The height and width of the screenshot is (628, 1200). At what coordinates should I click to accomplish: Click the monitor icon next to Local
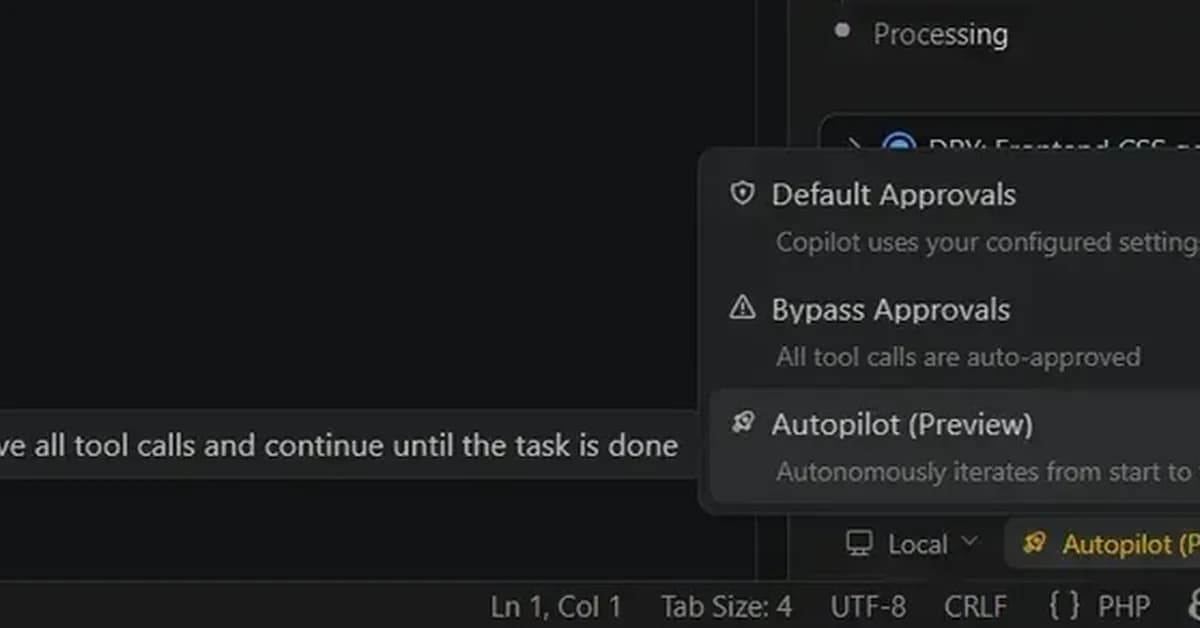(x=858, y=544)
